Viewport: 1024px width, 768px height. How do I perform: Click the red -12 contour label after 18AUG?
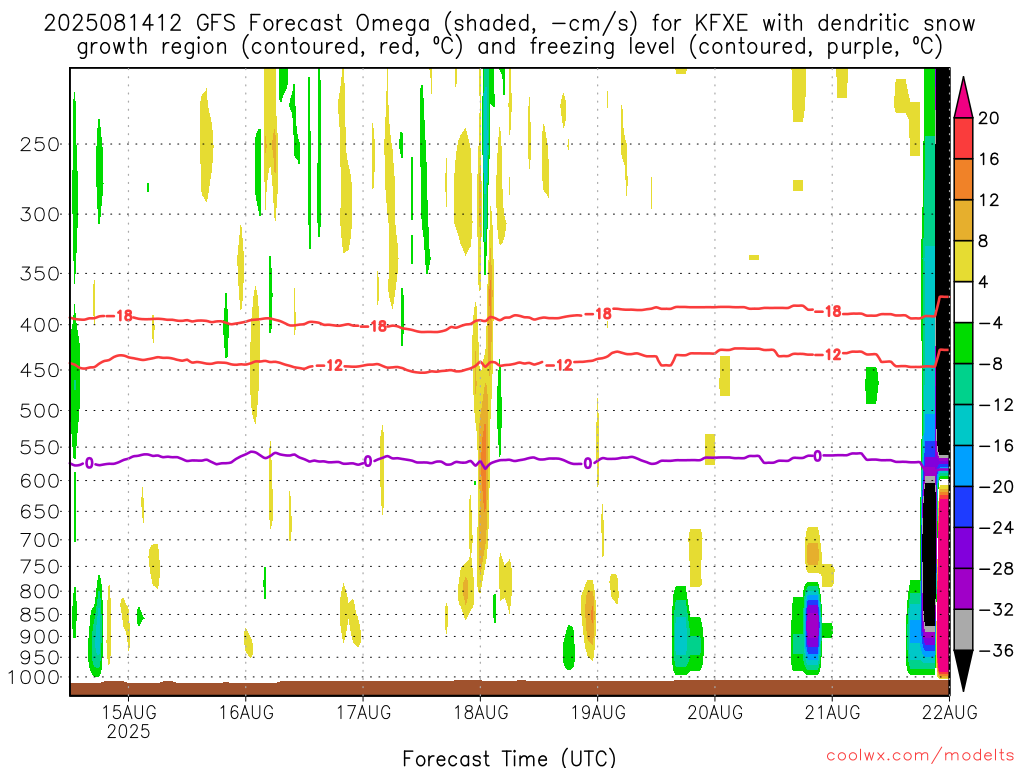click(x=559, y=365)
